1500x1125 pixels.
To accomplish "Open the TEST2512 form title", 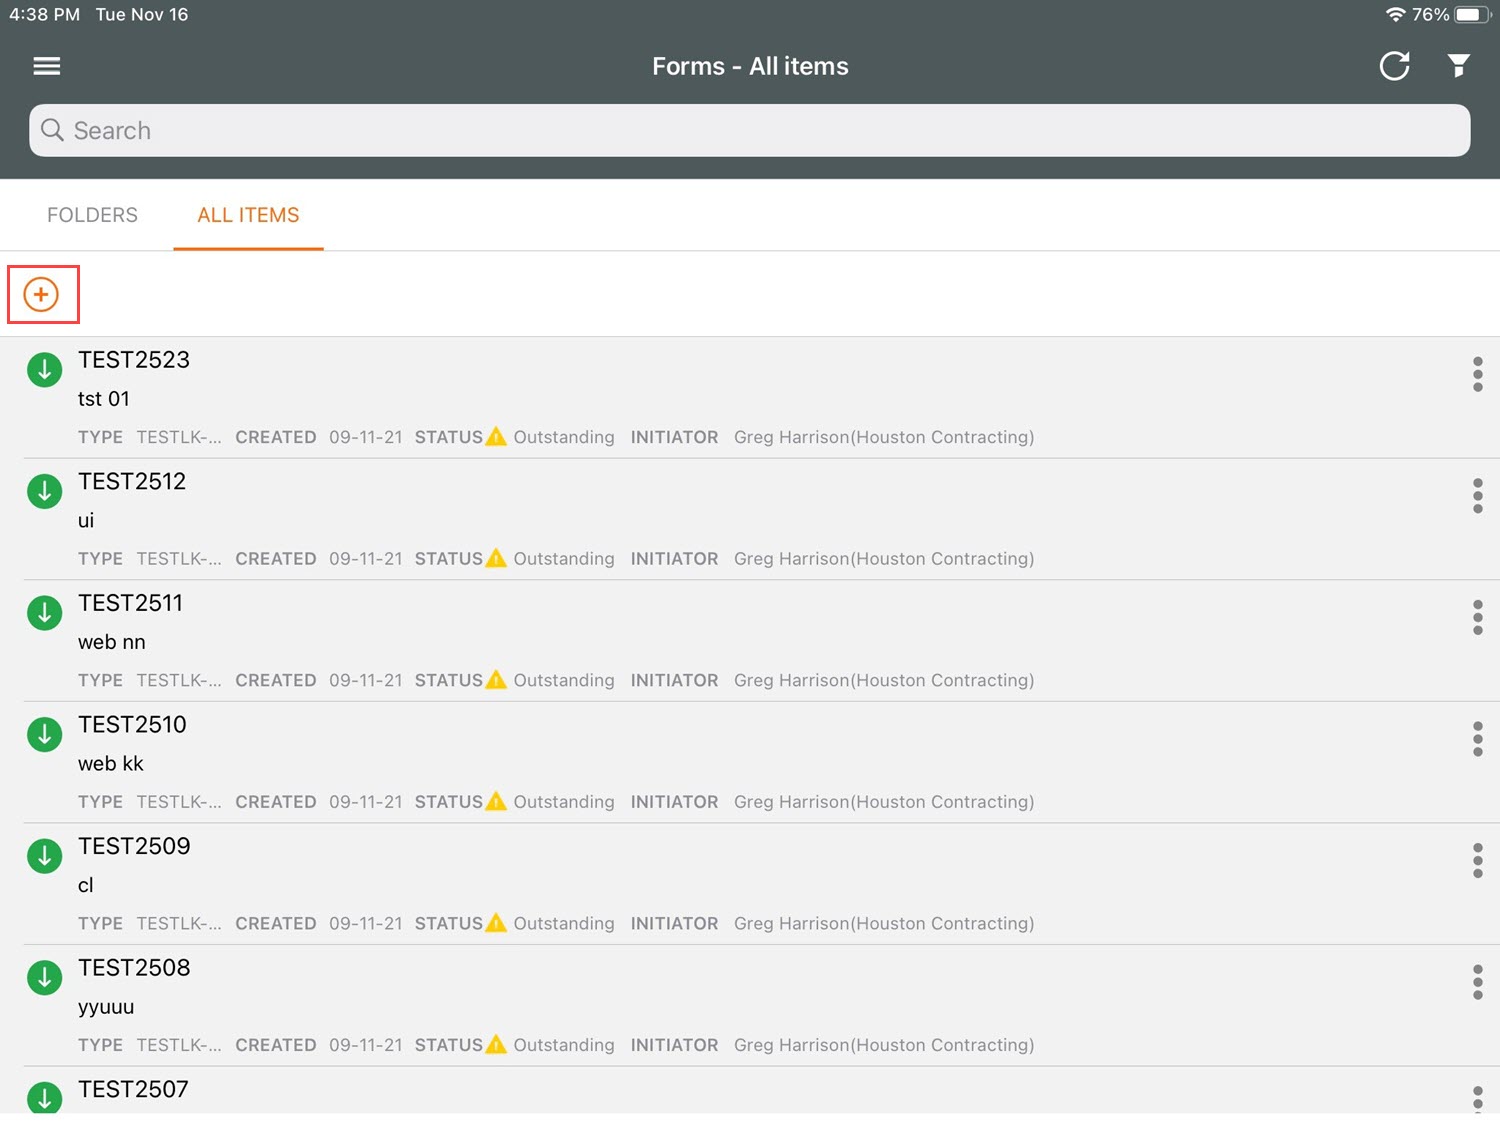I will click(132, 482).
